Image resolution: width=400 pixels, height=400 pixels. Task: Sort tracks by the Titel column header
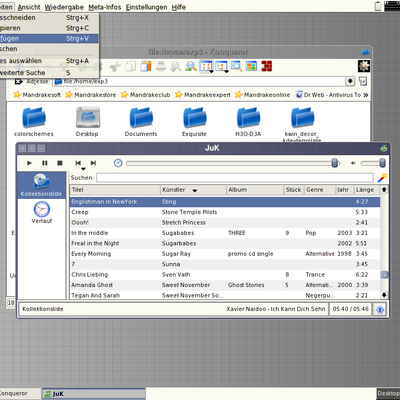115,190
